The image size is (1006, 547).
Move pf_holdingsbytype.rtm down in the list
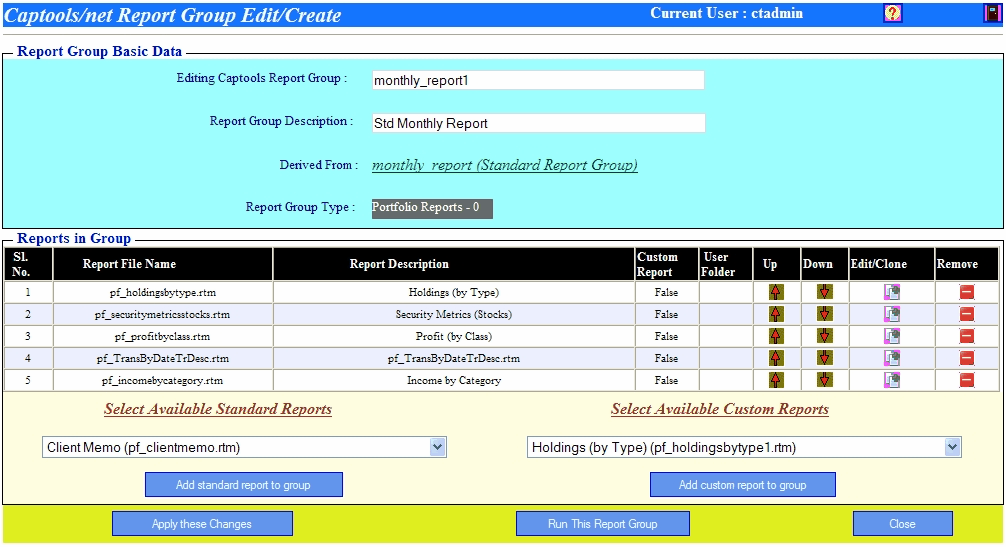[x=824, y=292]
